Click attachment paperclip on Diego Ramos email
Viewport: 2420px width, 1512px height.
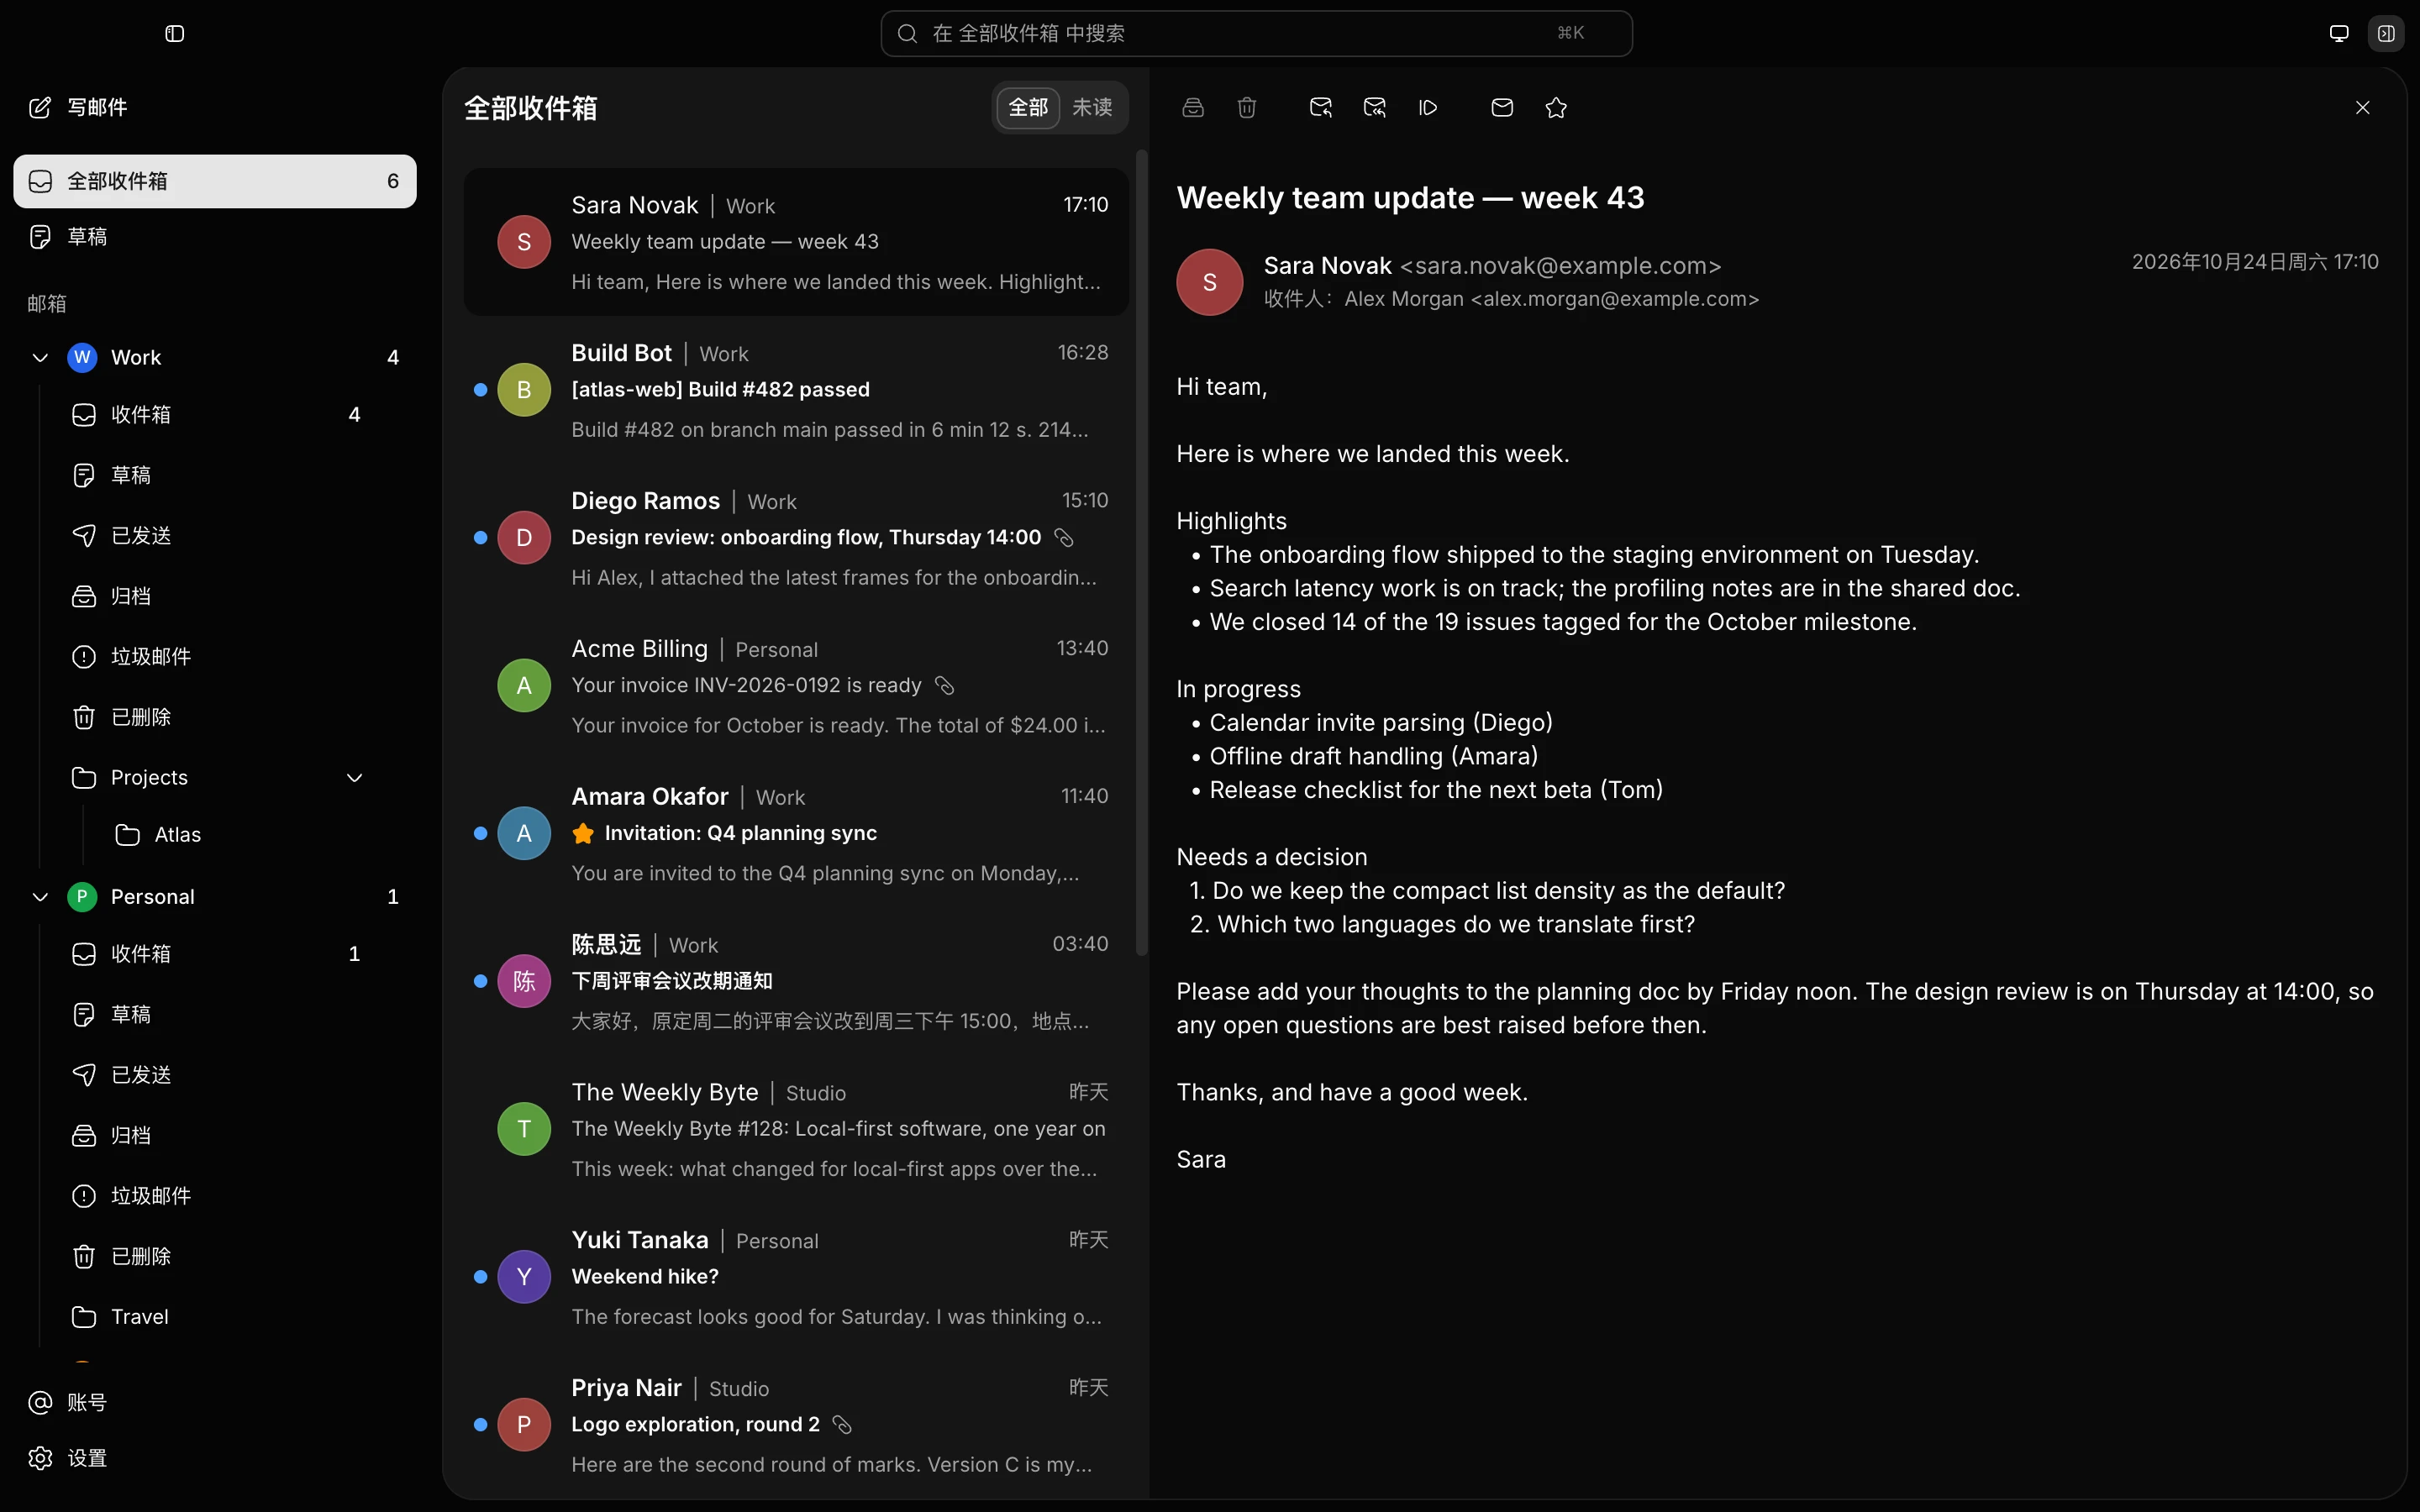coord(1064,538)
